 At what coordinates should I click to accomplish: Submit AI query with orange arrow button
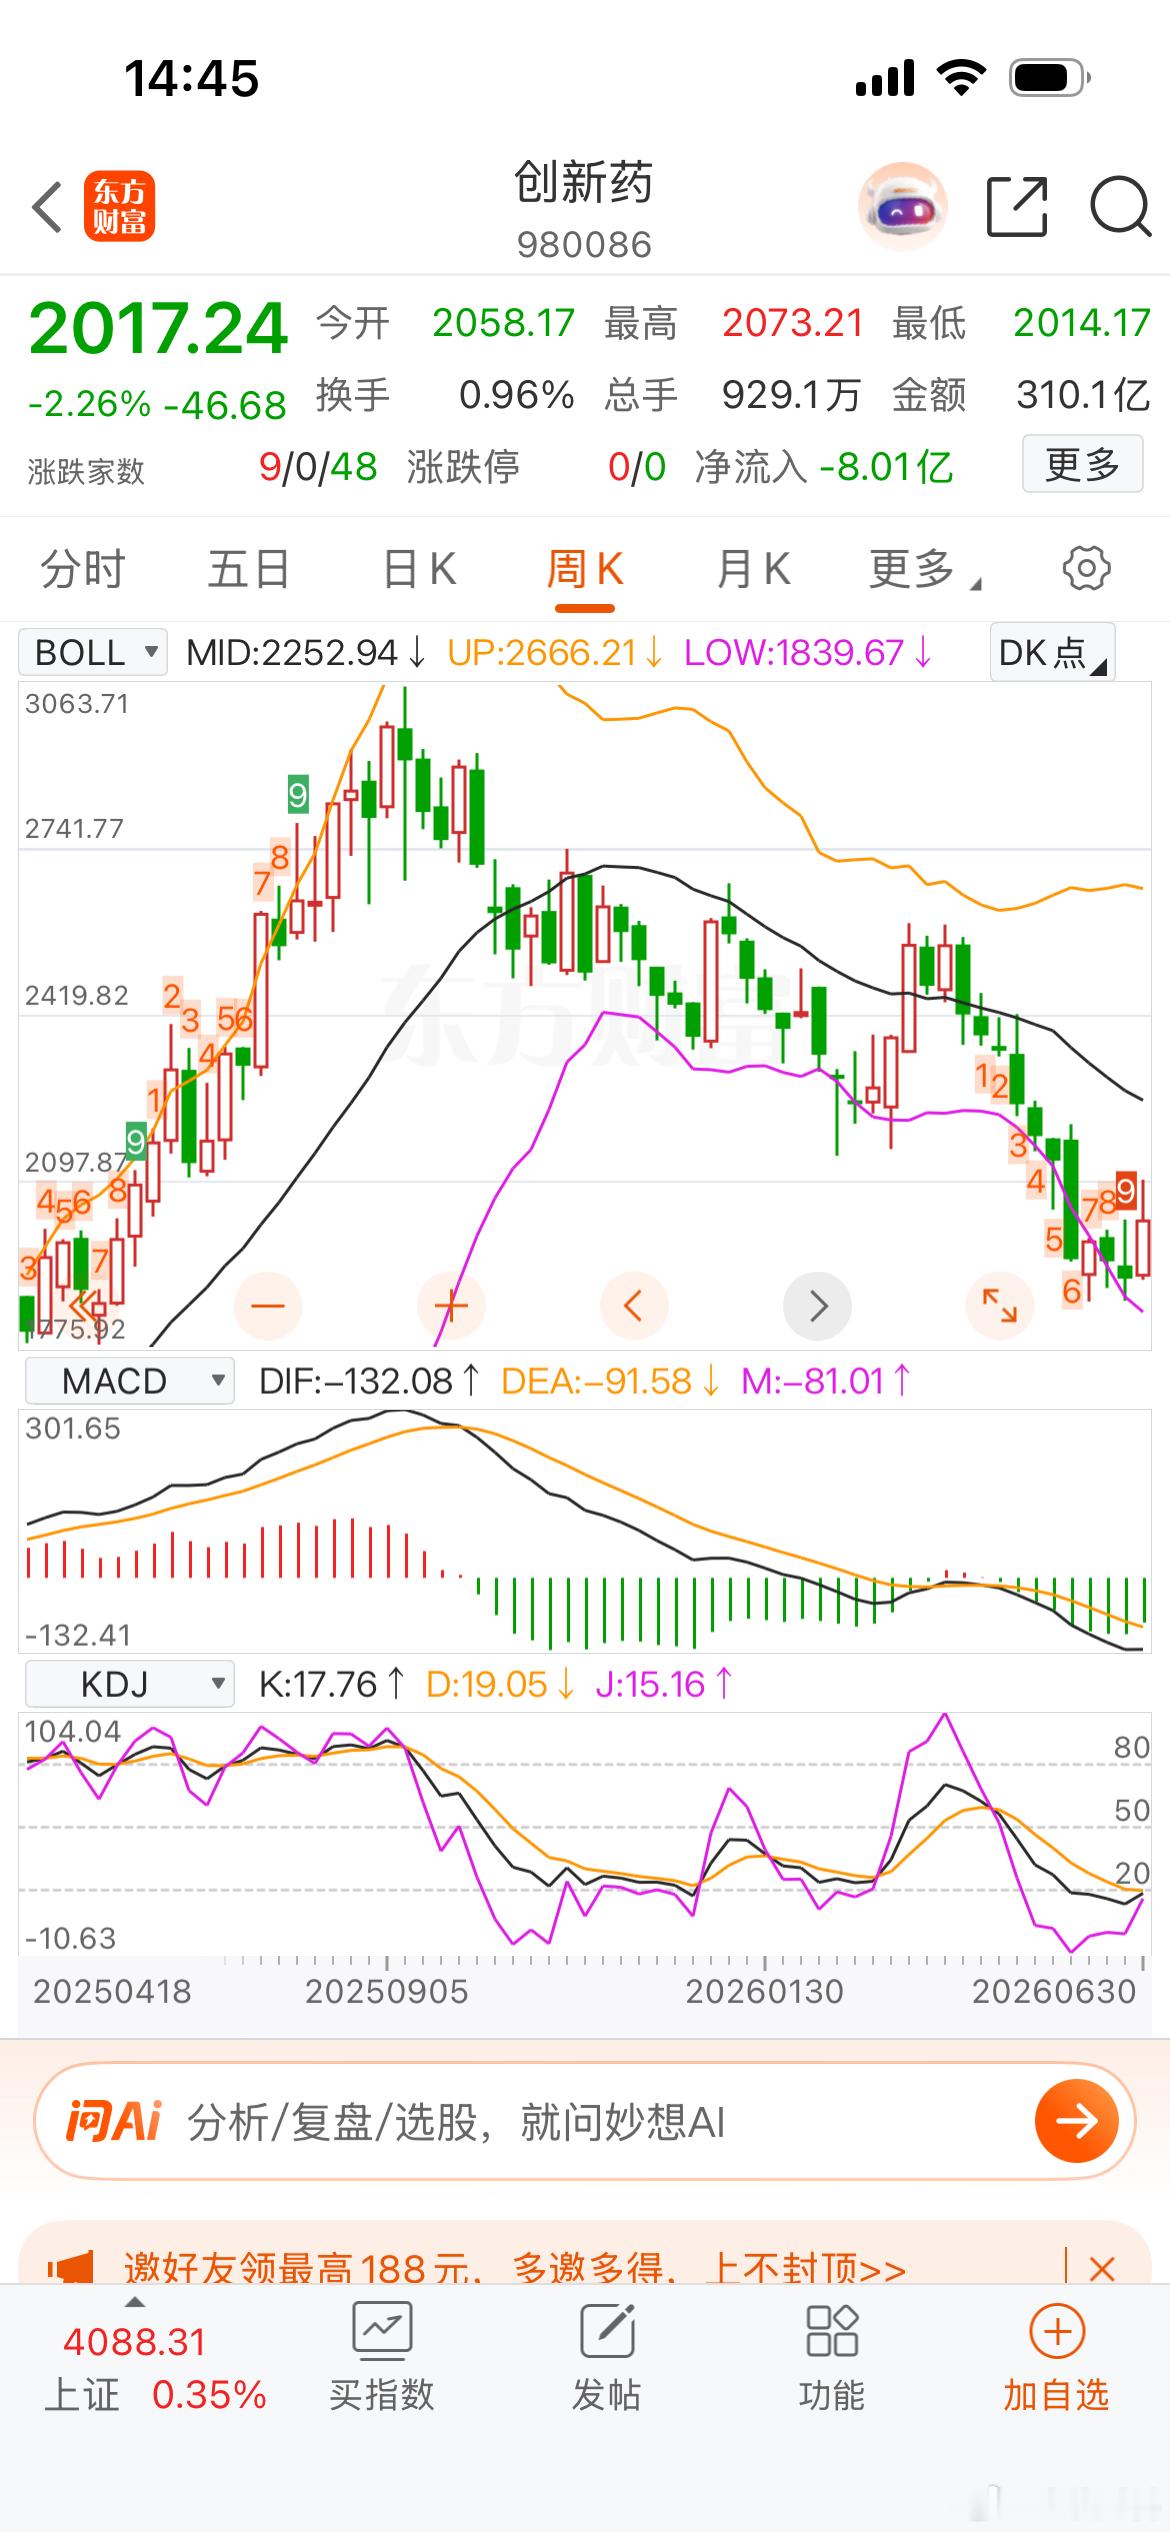1076,2121
